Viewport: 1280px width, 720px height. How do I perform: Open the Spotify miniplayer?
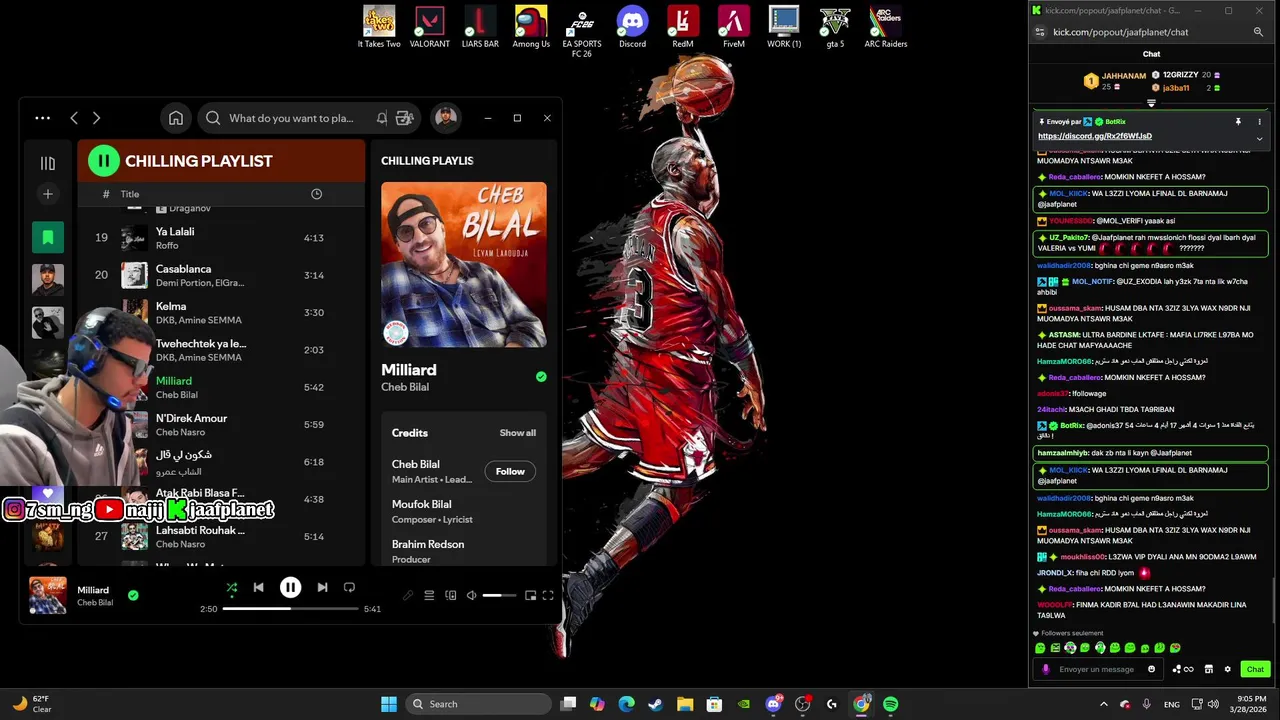[x=530, y=596]
